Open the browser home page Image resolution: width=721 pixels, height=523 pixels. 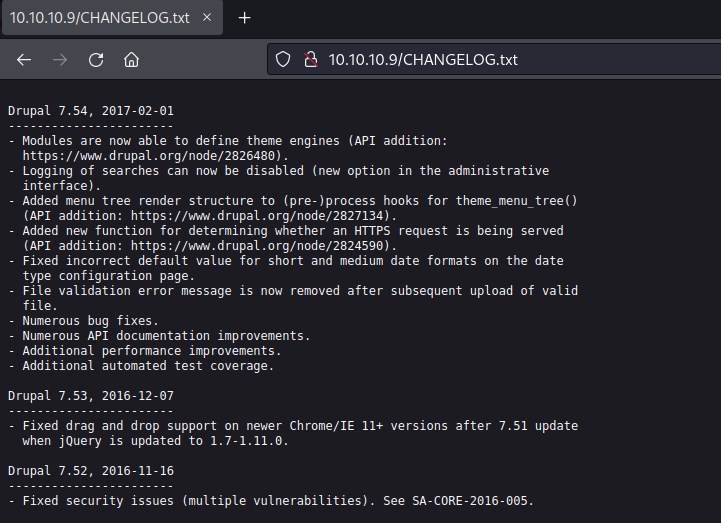coord(131,60)
